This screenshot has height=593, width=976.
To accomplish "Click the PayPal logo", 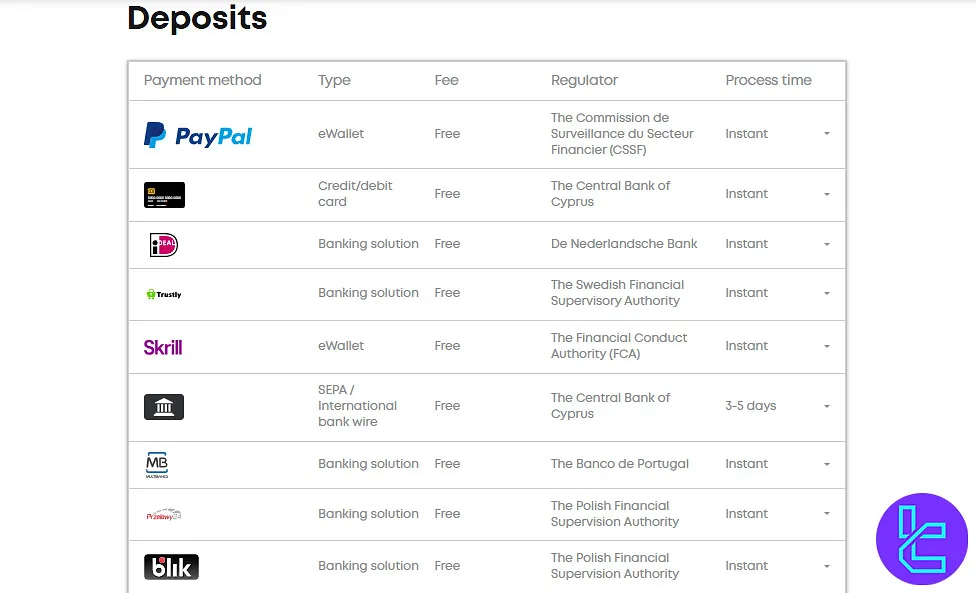I will (x=197, y=134).
